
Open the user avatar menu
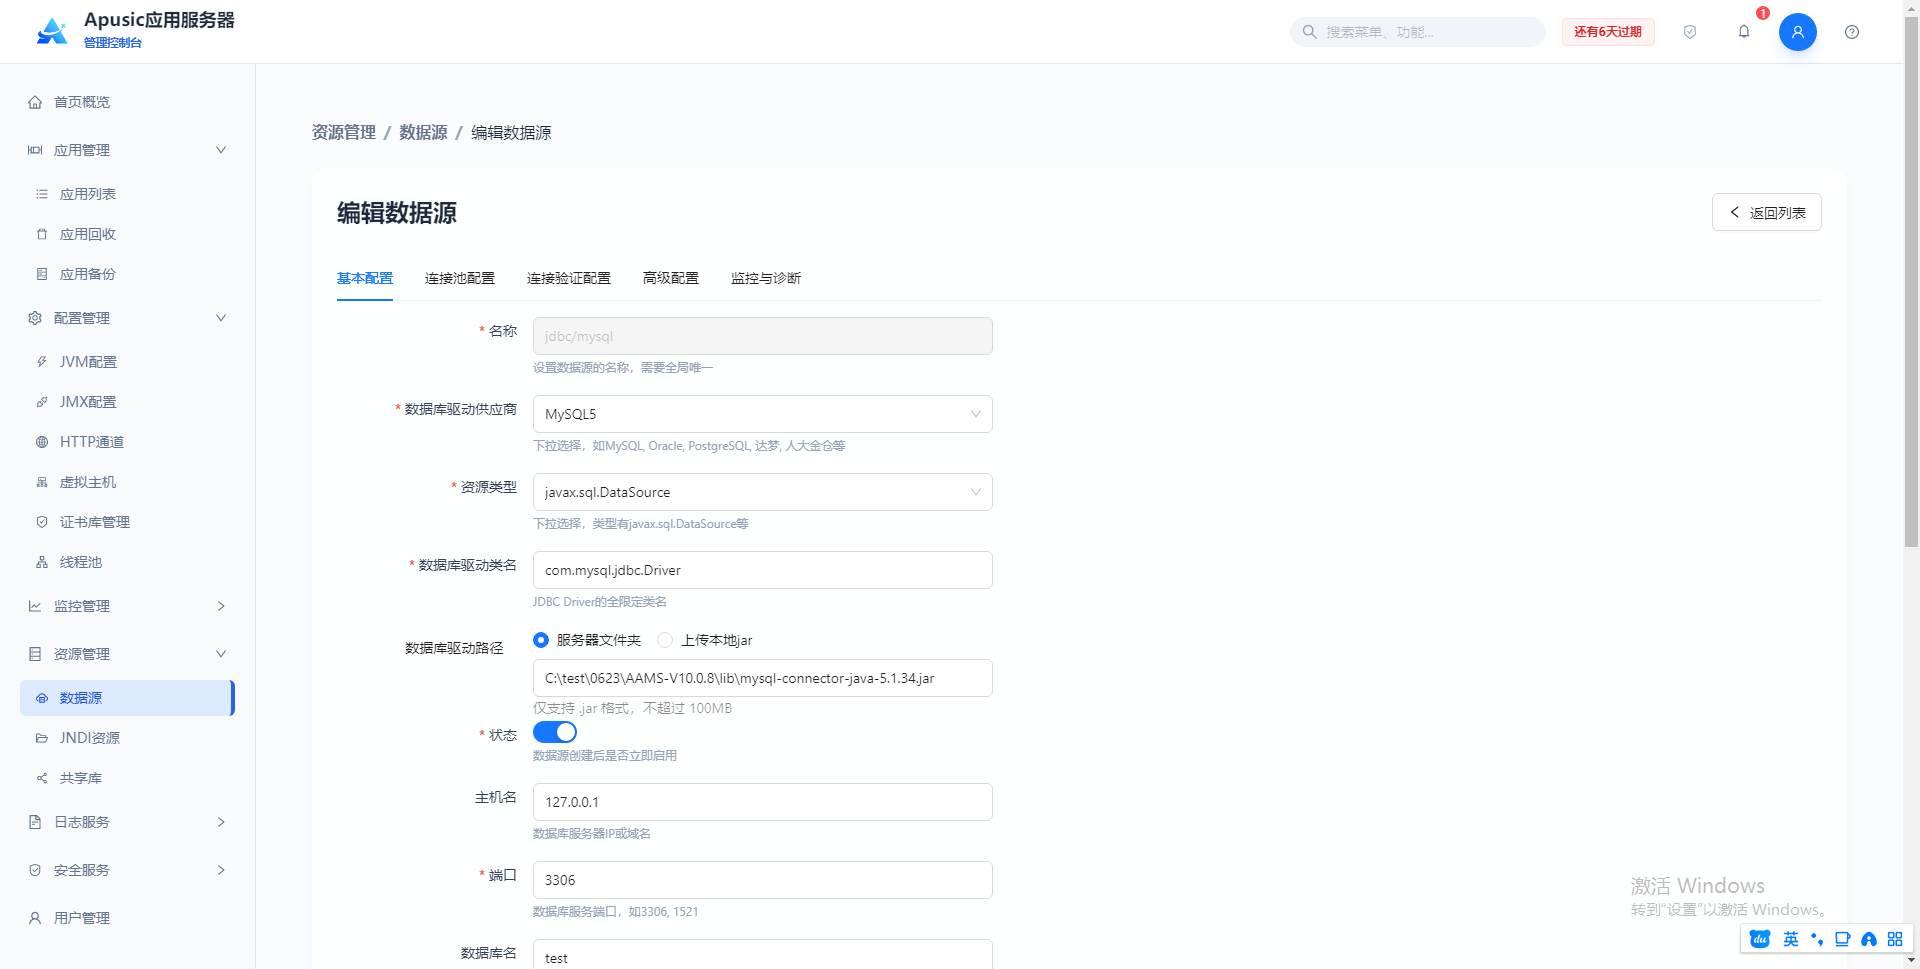pos(1797,32)
